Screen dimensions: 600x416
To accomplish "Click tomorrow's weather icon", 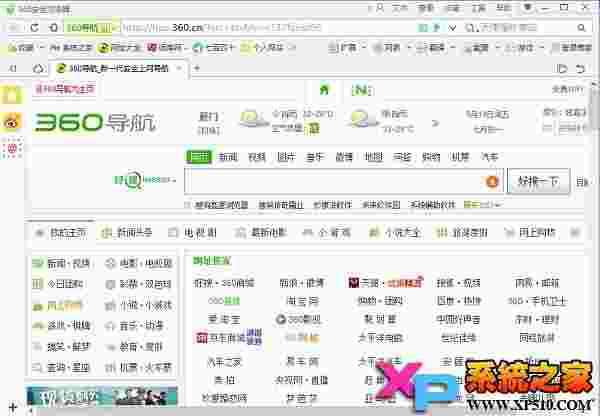I will pyautogui.click(x=361, y=119).
